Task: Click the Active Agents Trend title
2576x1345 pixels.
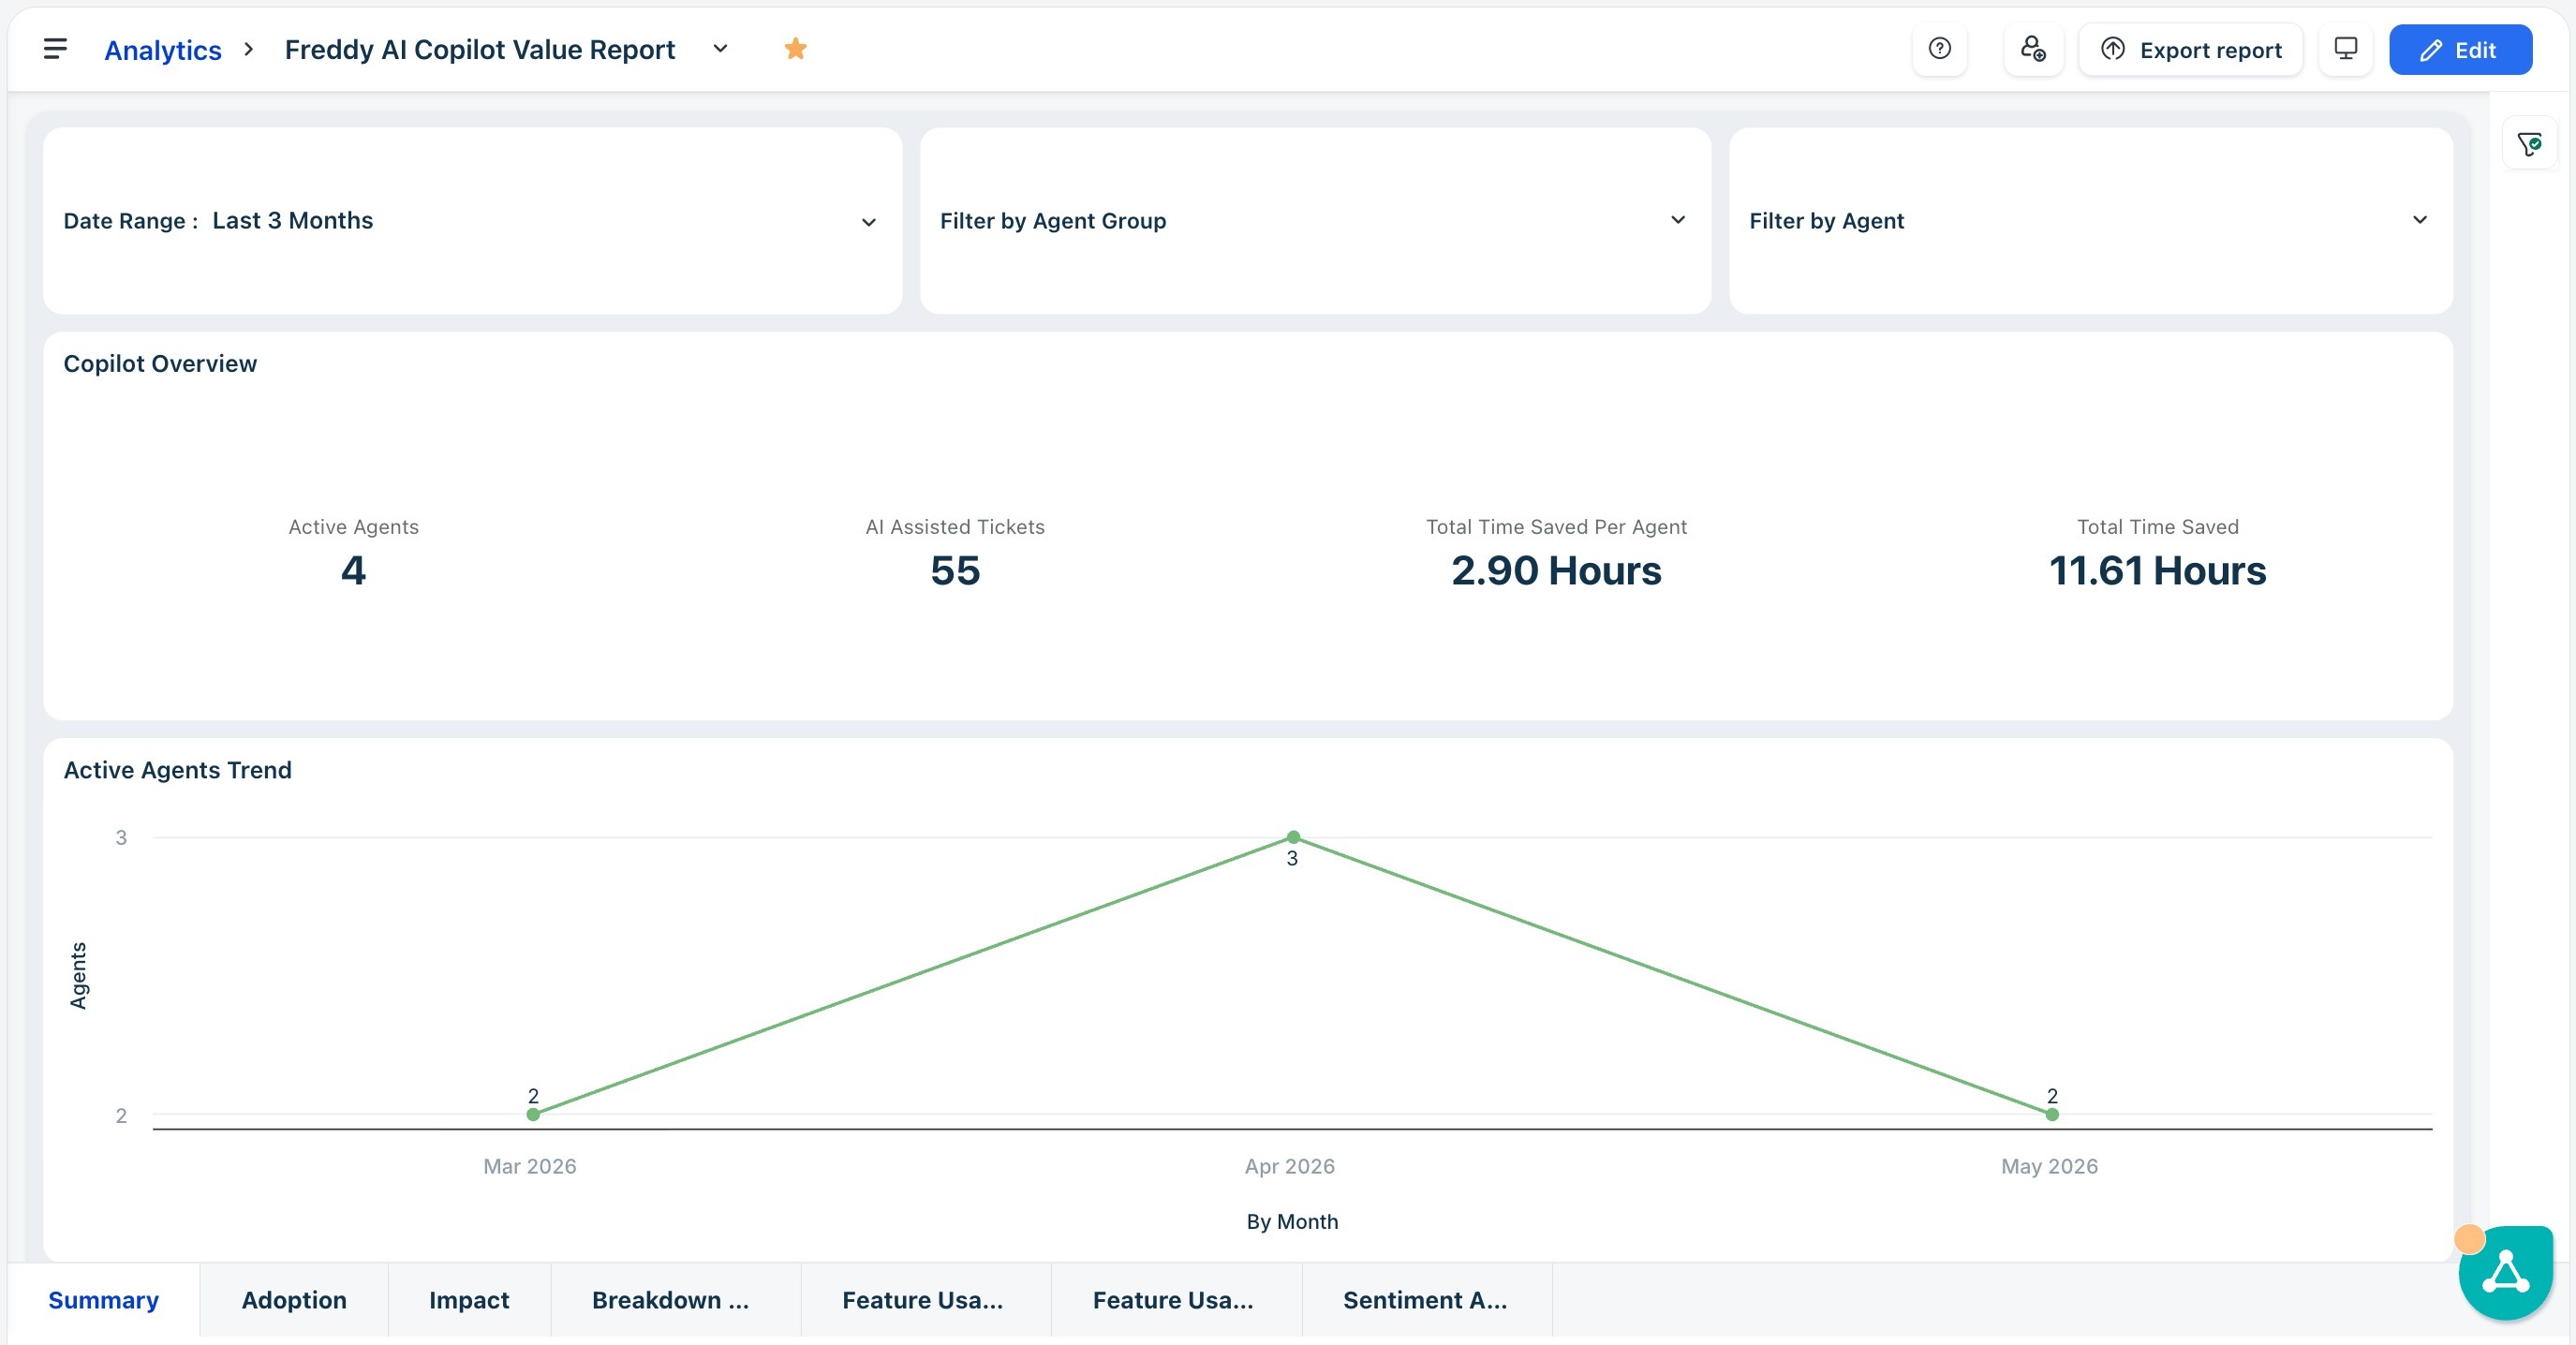Action: 178,770
